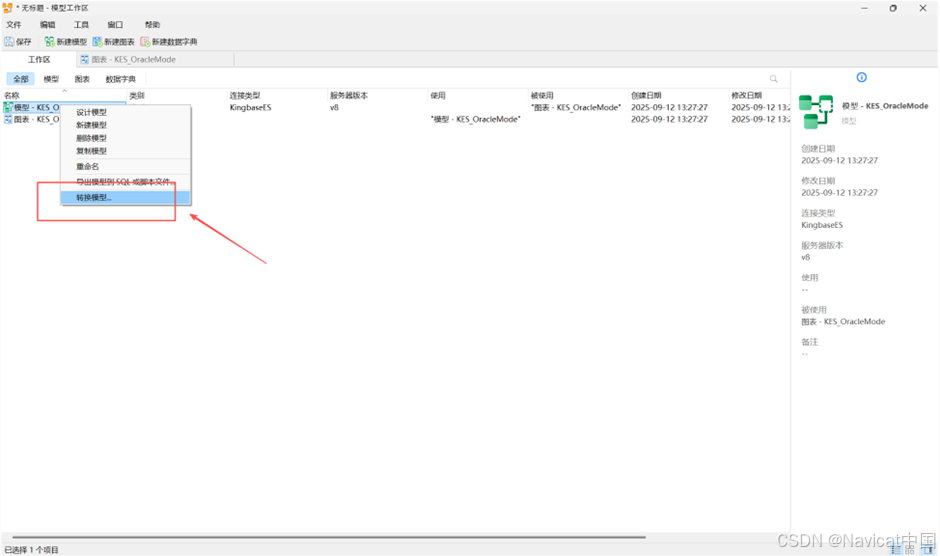
Task: Choose 转换模型... in context menu
Action: pos(125,197)
